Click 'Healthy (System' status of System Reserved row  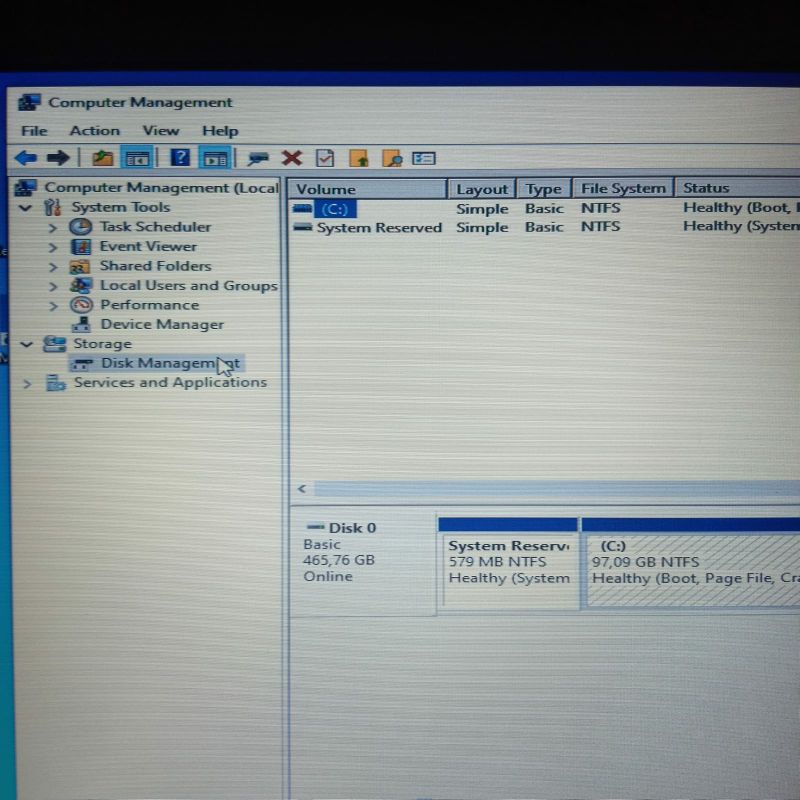click(x=741, y=227)
